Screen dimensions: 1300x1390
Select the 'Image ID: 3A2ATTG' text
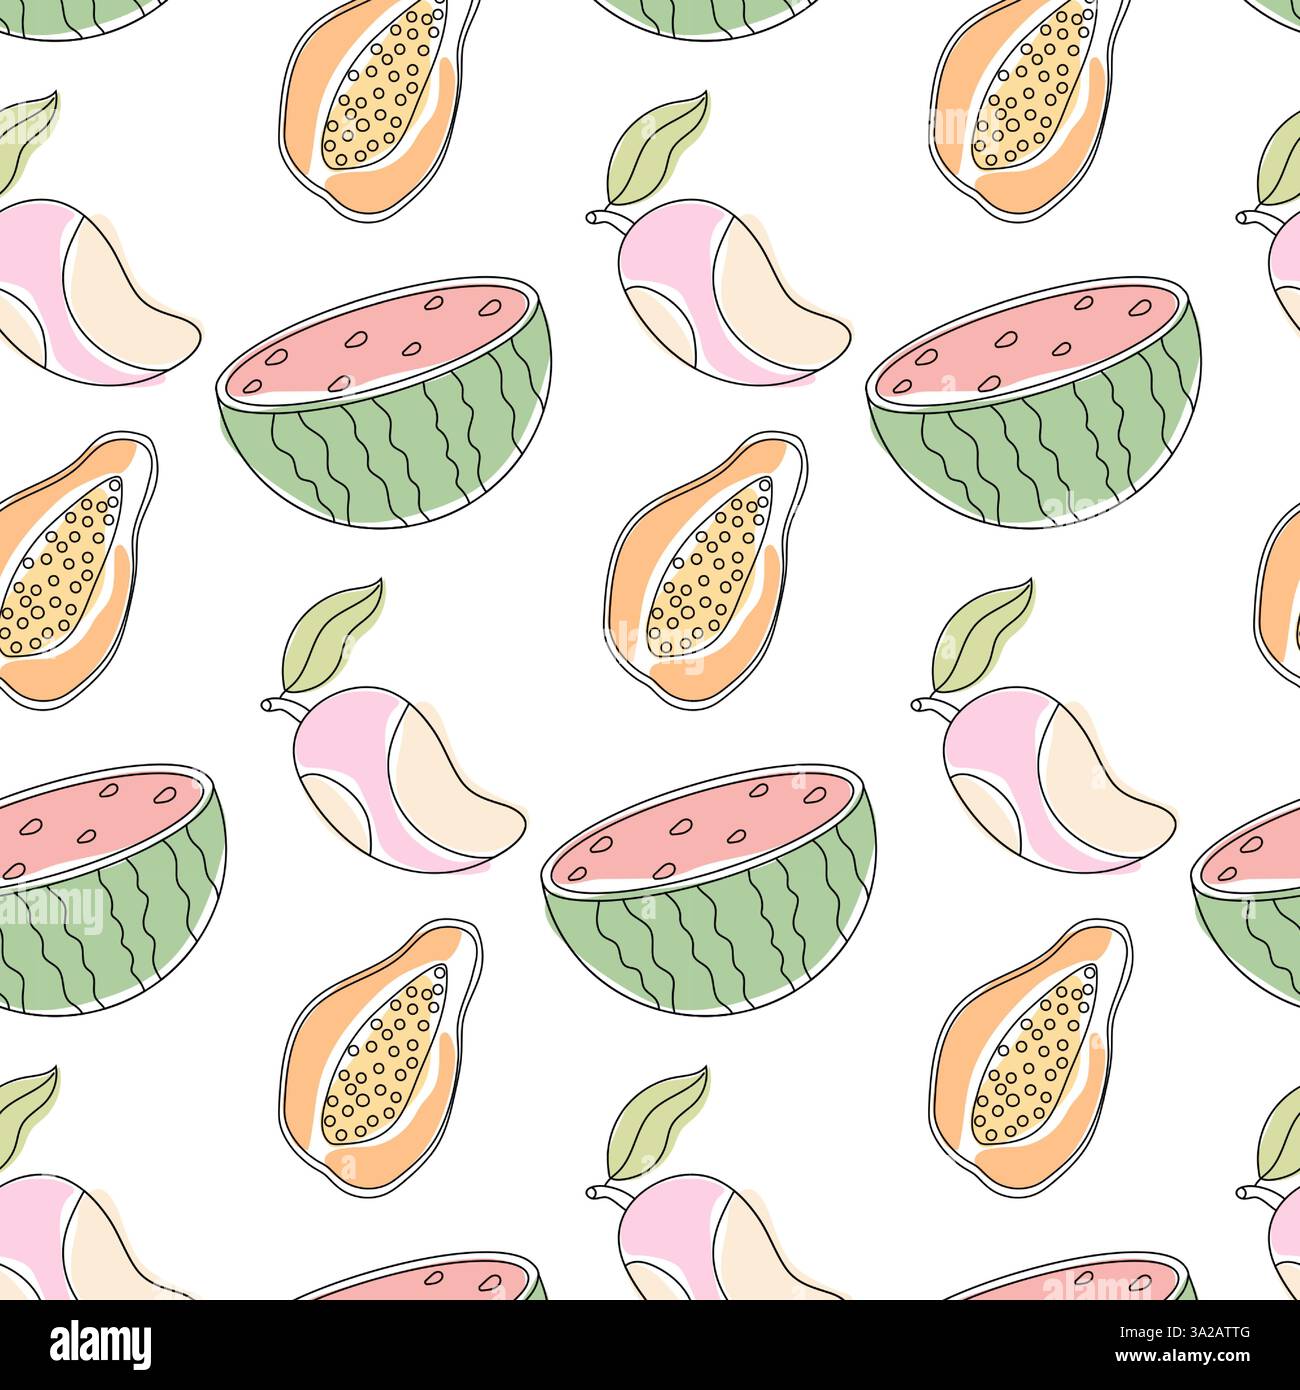pos(1185,1332)
